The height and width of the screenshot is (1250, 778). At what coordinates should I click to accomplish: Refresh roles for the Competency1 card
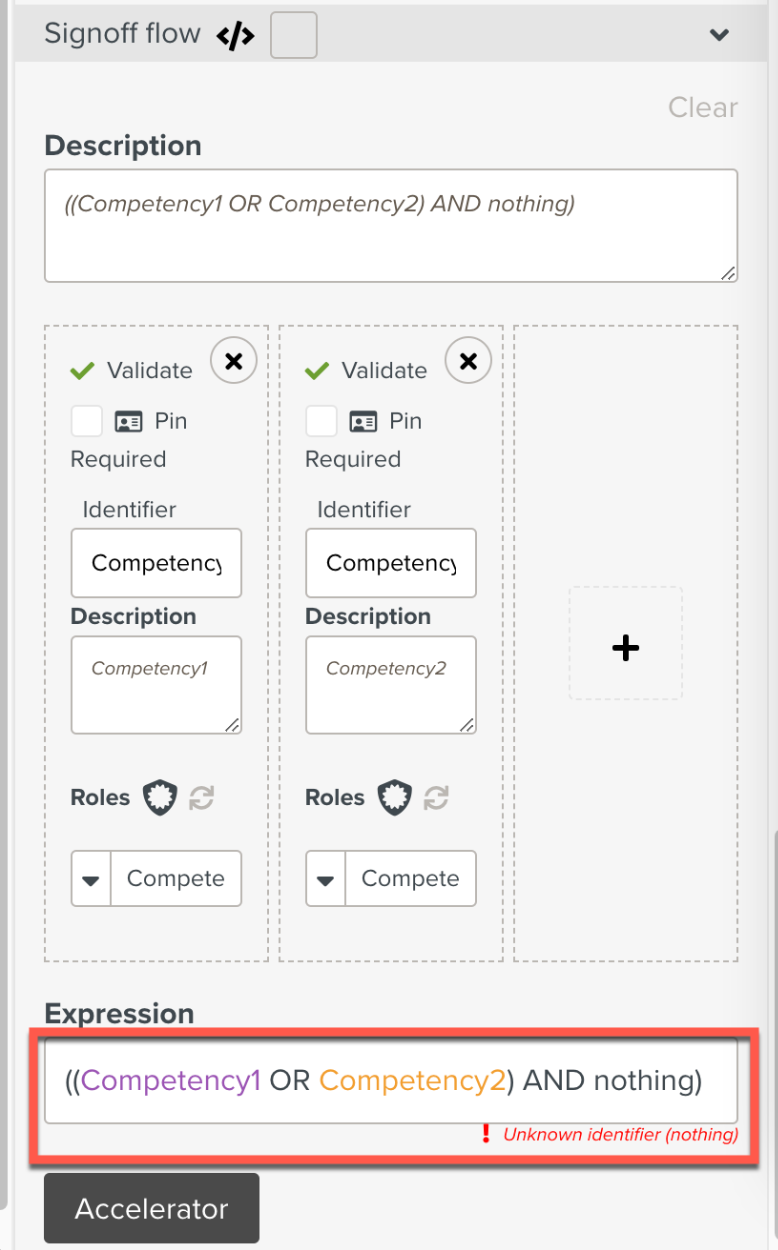202,798
